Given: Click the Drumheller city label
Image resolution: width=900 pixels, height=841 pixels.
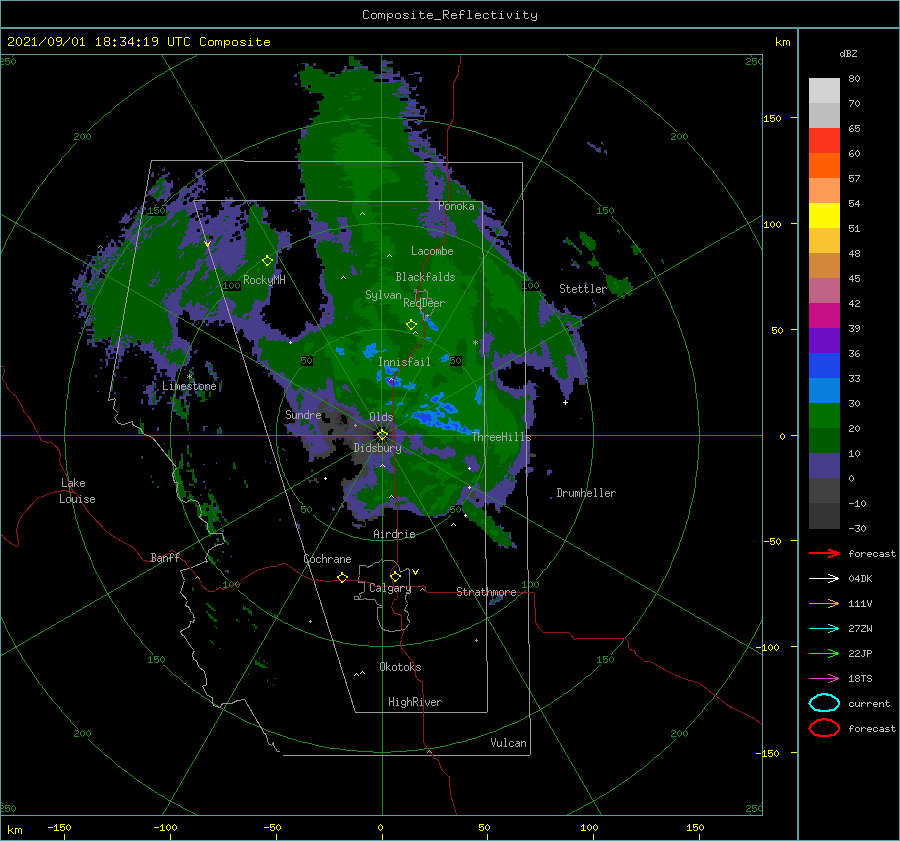Looking at the screenshot, I should (x=586, y=493).
